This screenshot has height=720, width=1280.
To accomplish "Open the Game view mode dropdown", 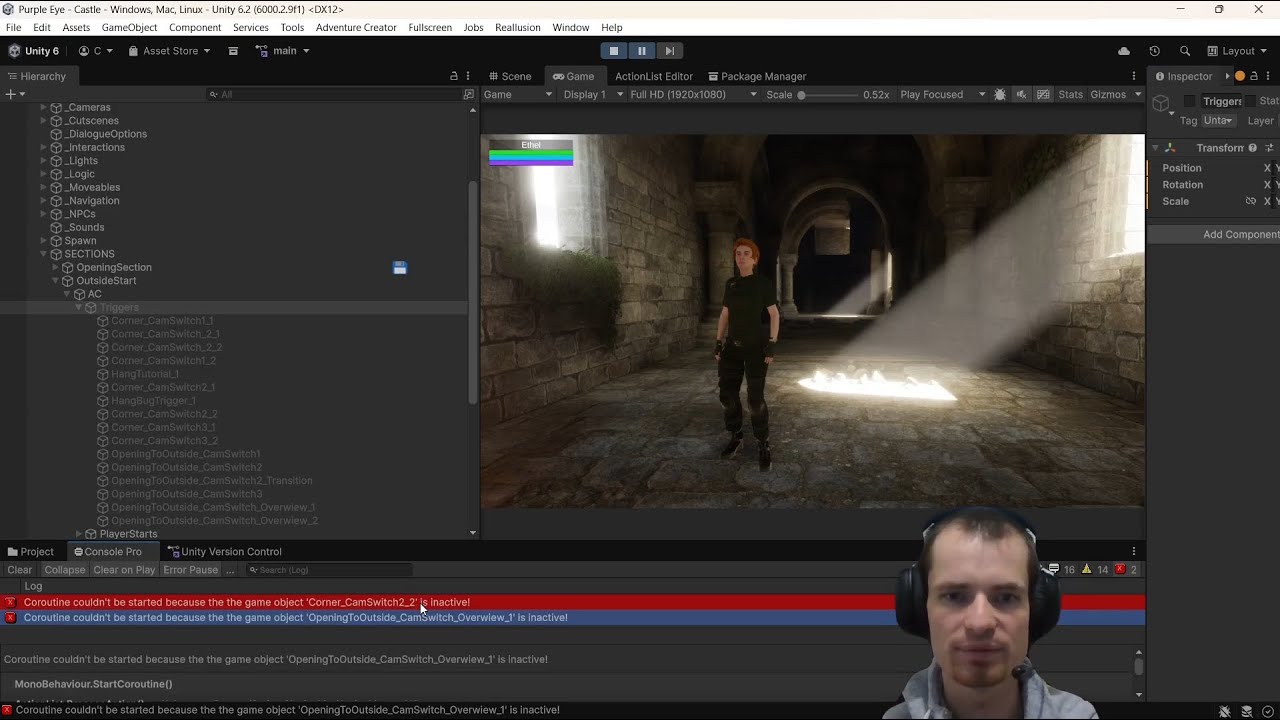I will pos(517,94).
